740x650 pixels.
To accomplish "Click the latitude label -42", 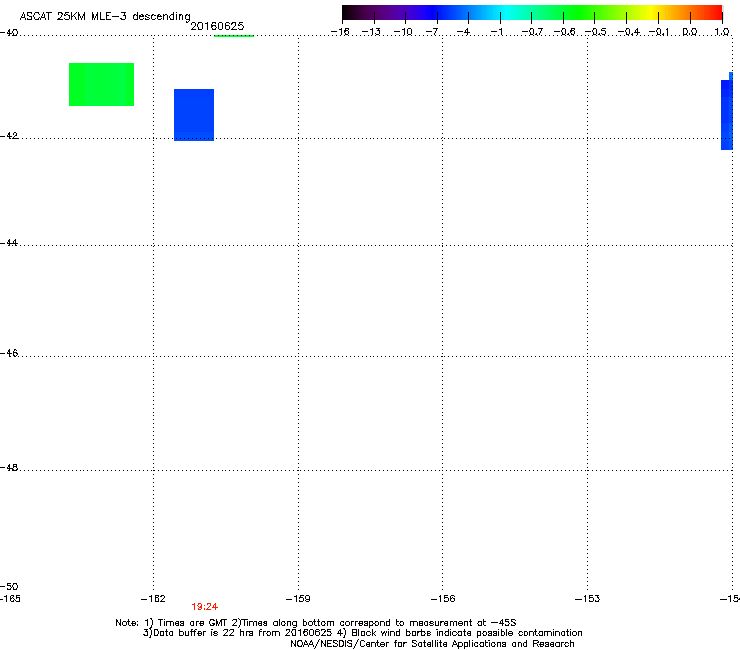I will tap(9, 135).
